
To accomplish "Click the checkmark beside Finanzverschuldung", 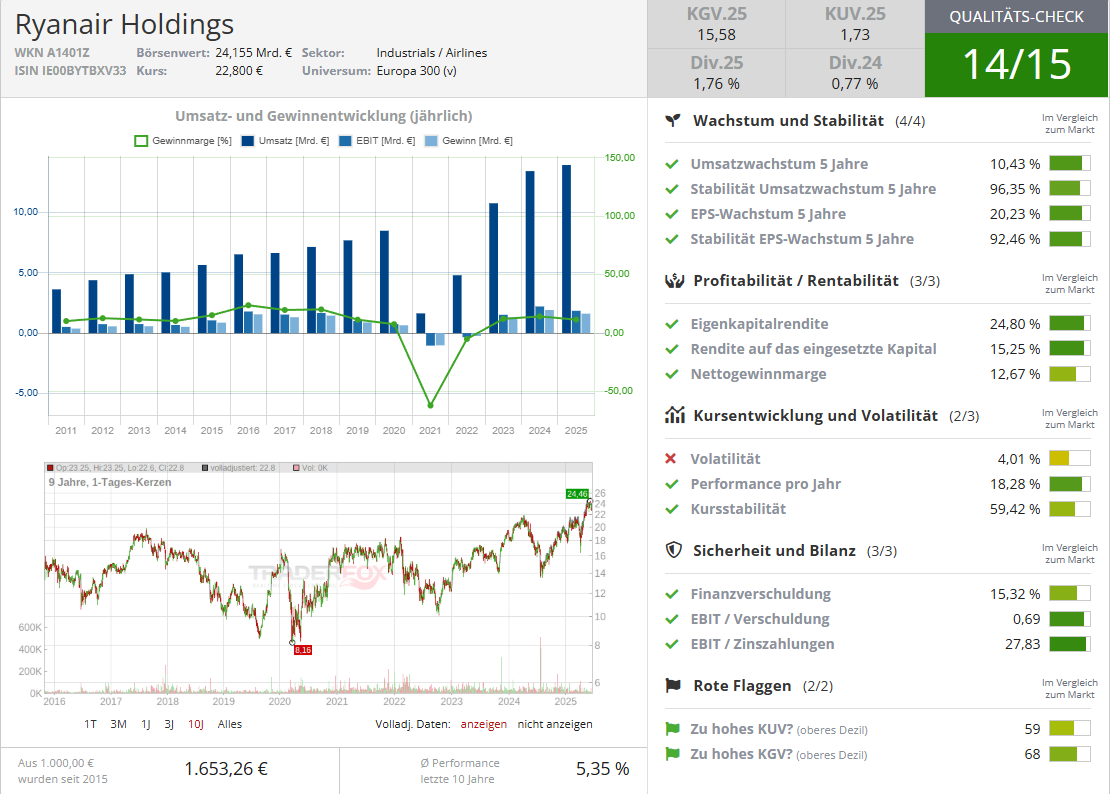I will [x=672, y=594].
